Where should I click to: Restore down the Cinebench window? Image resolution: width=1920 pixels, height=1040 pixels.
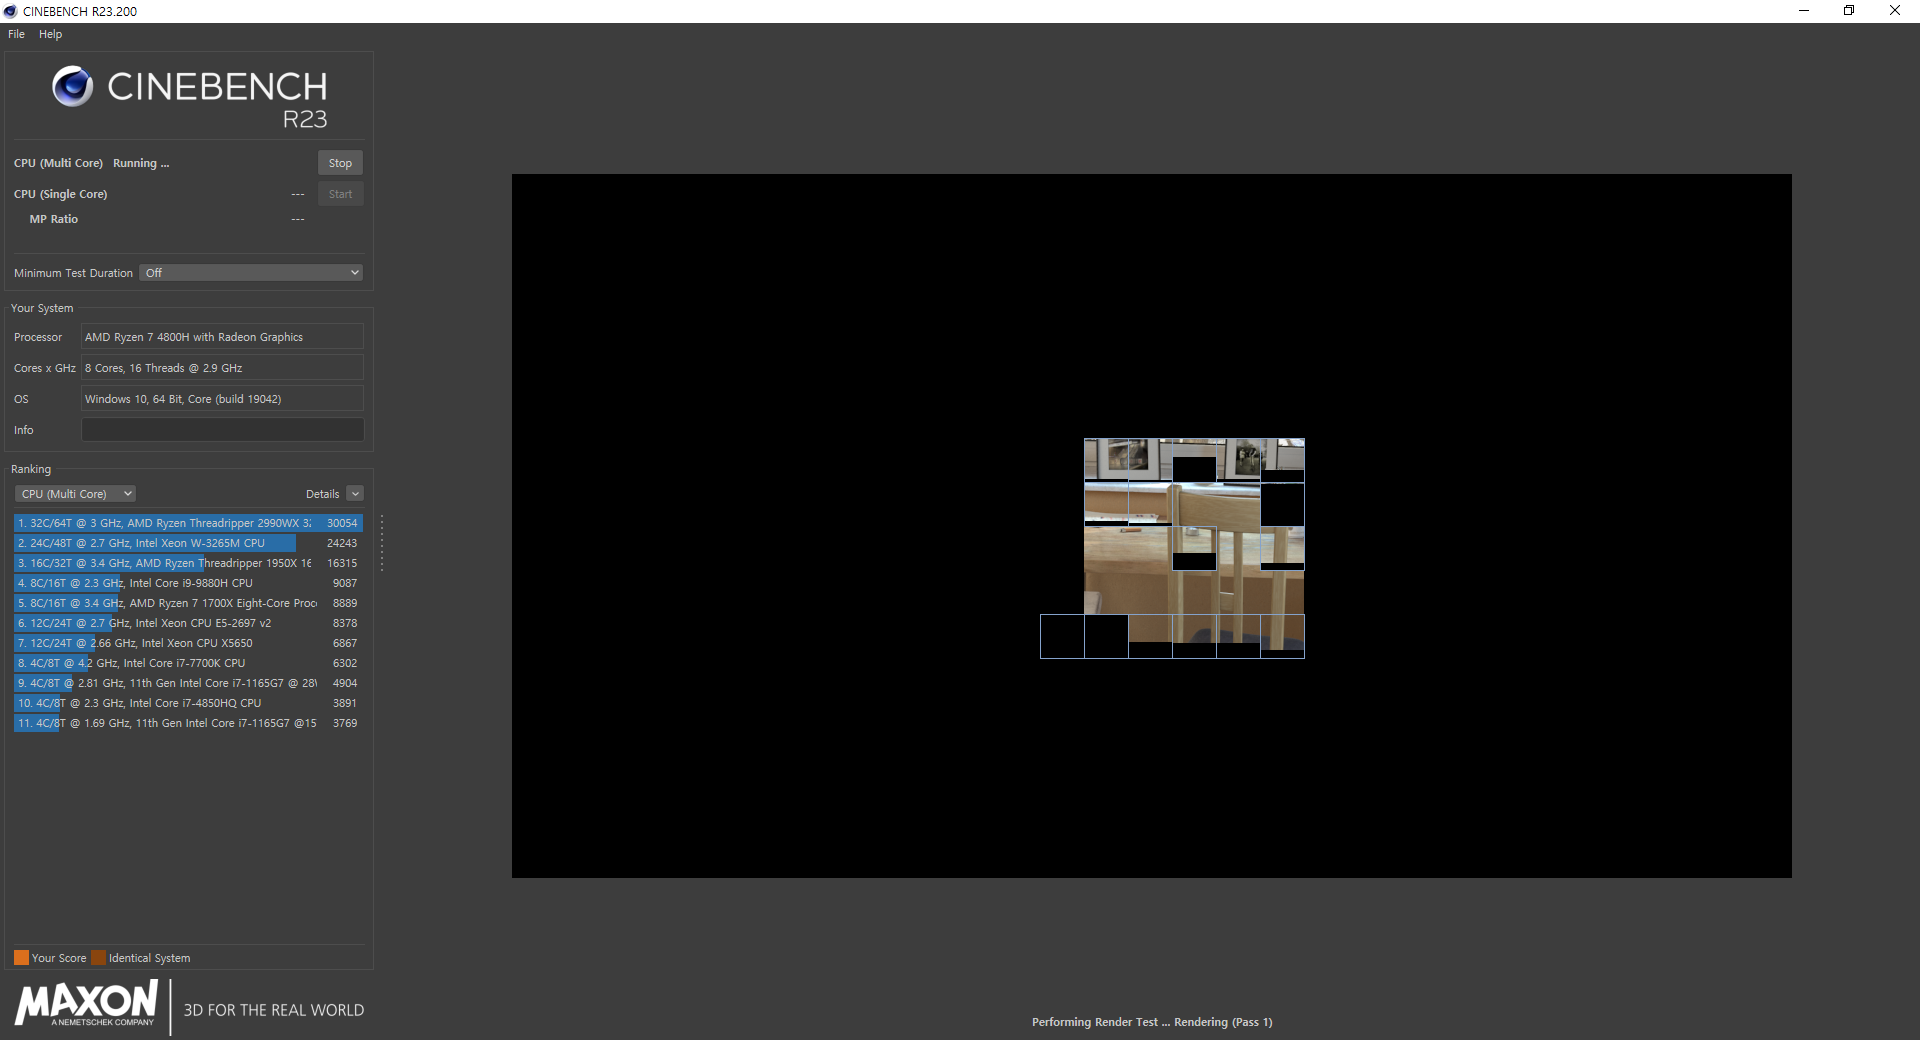pyautogui.click(x=1849, y=11)
